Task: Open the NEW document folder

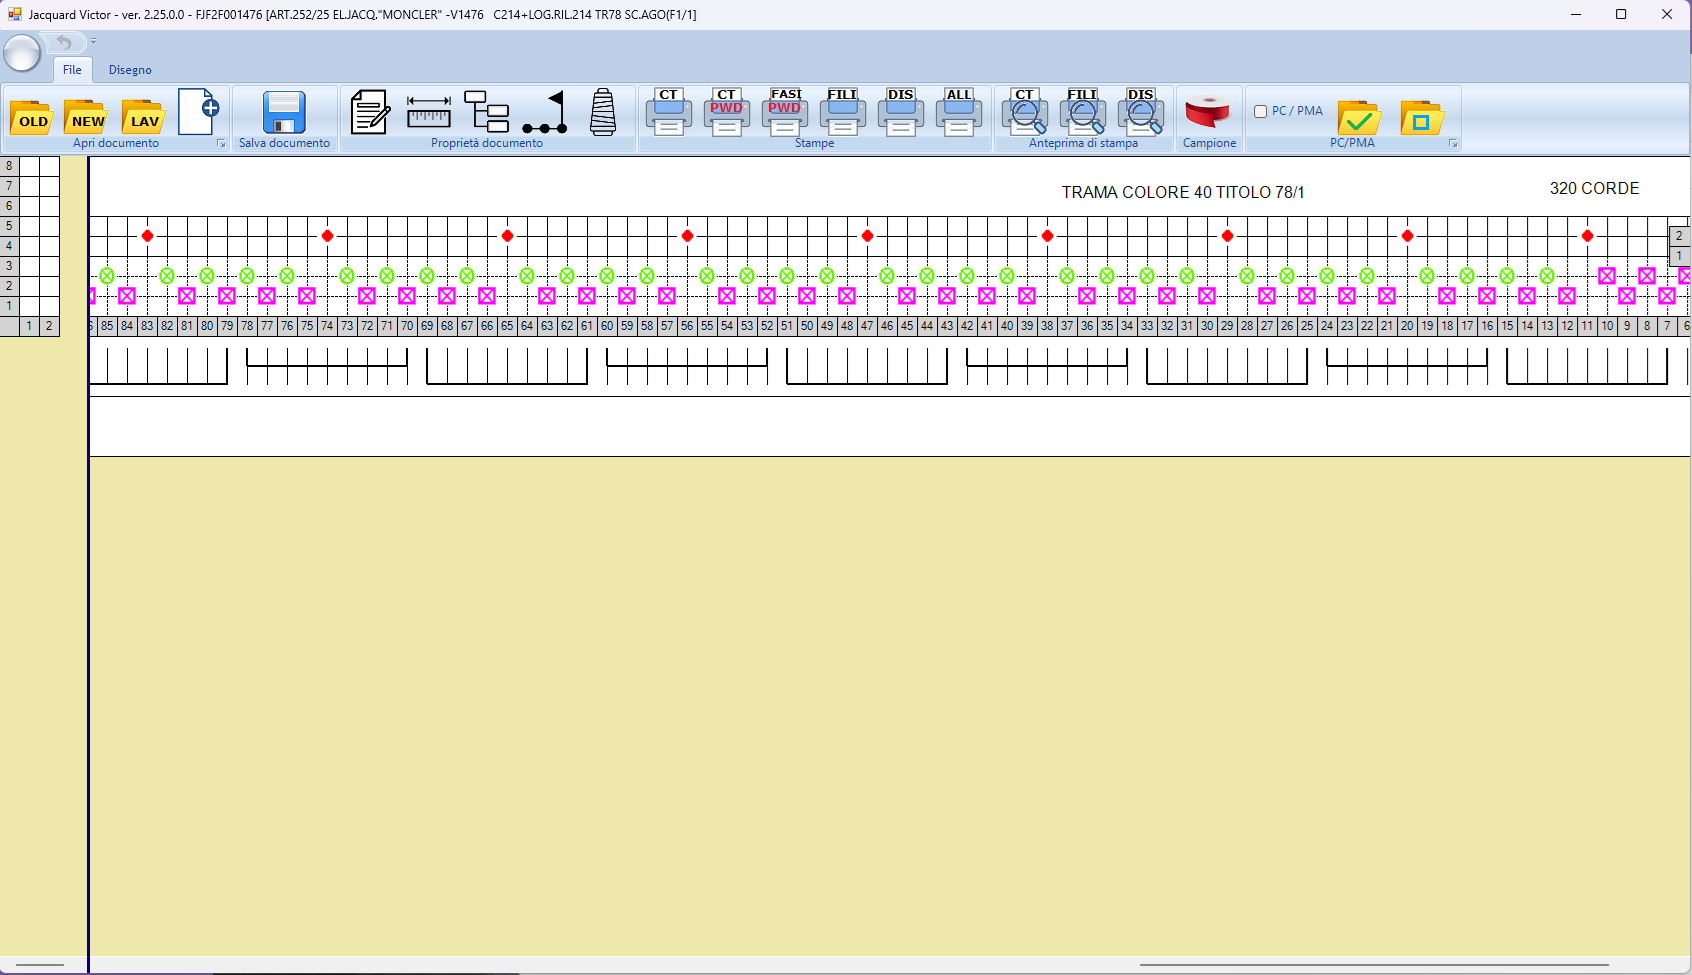Action: pyautogui.click(x=86, y=117)
